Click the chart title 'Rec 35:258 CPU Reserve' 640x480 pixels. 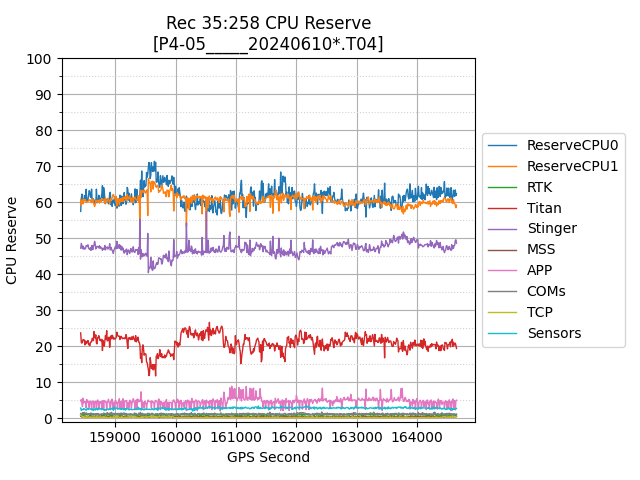(268, 23)
